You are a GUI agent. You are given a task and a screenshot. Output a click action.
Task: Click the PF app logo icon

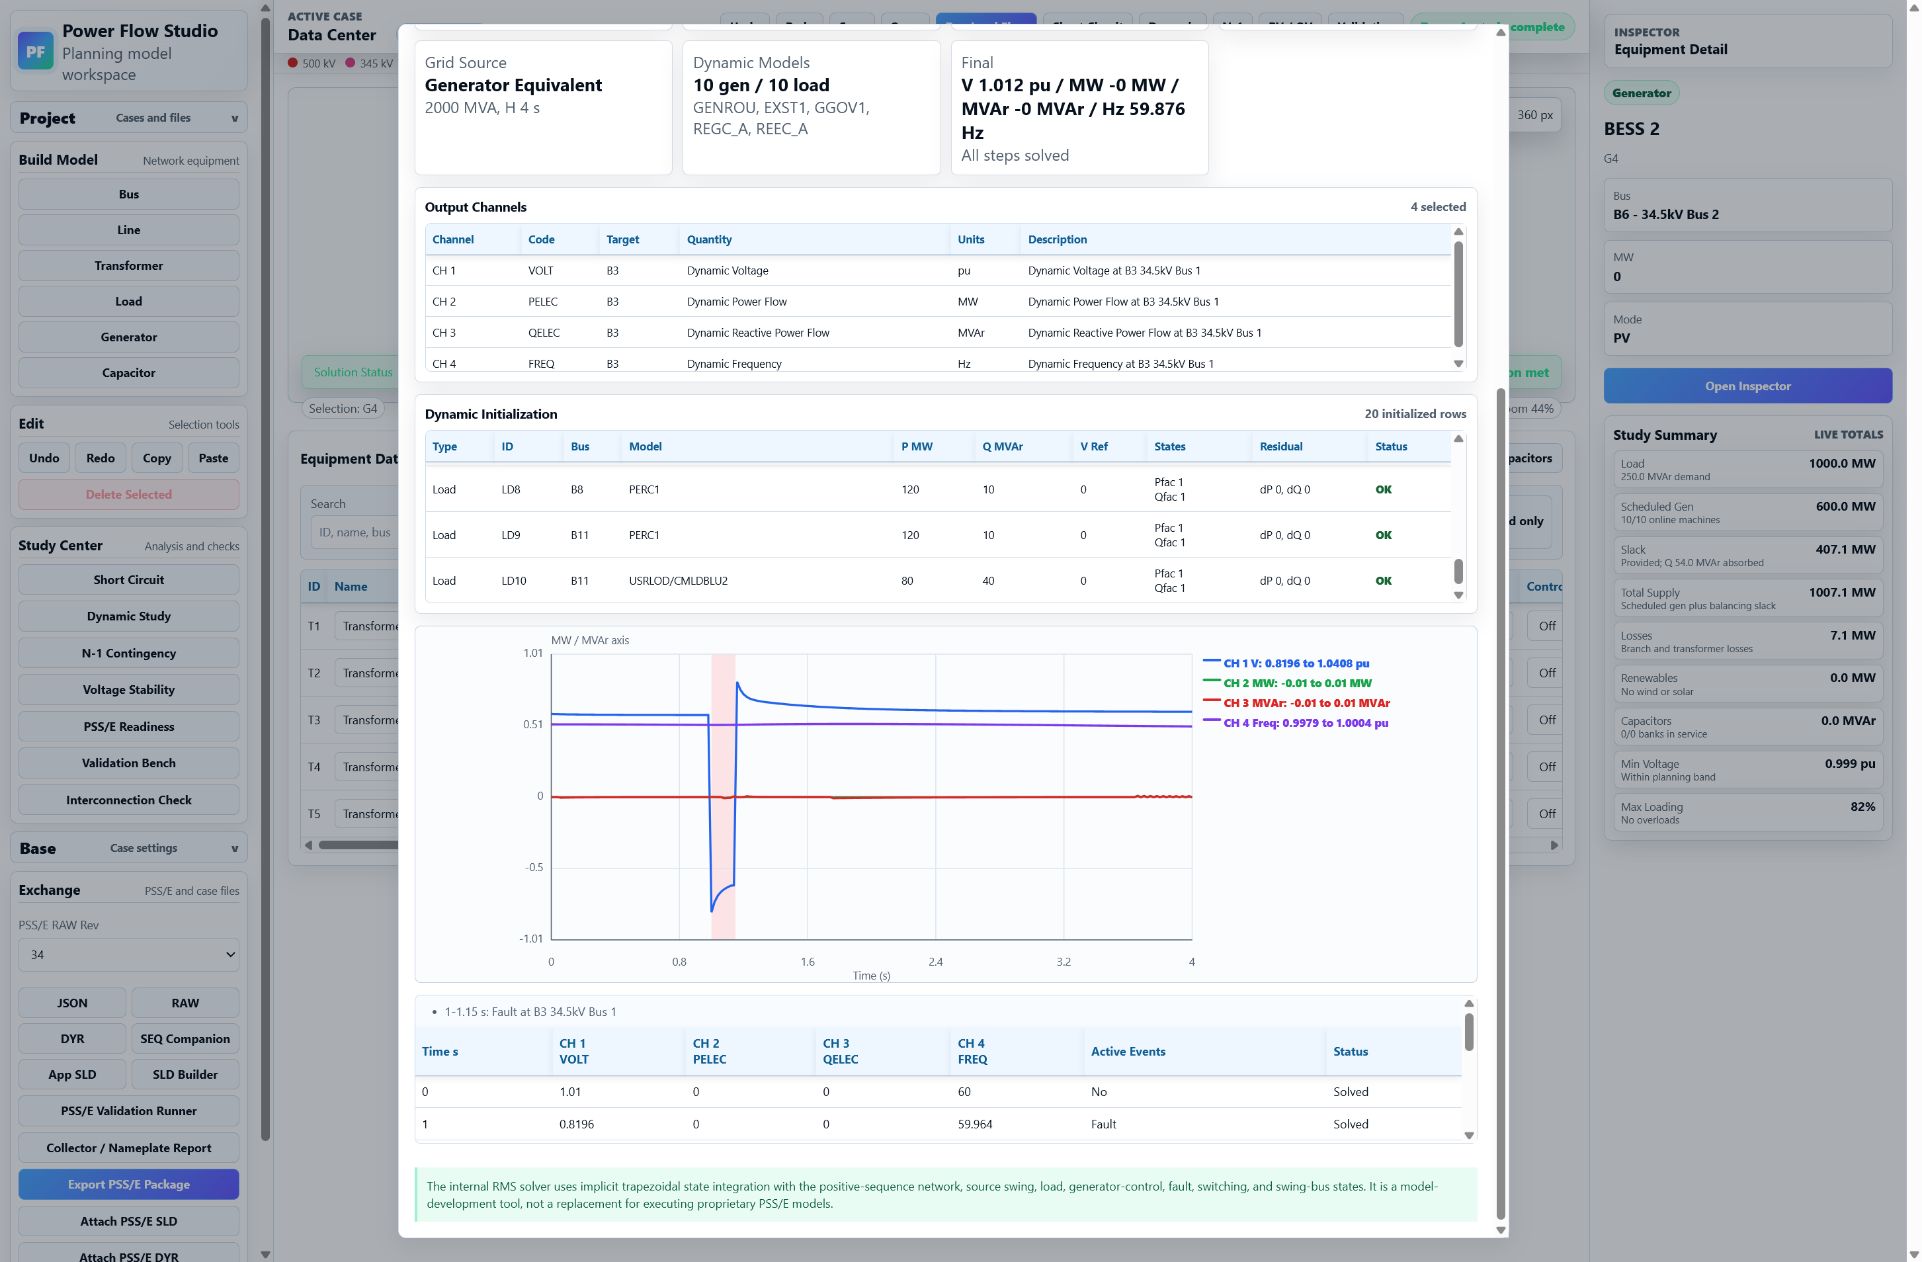[x=35, y=52]
